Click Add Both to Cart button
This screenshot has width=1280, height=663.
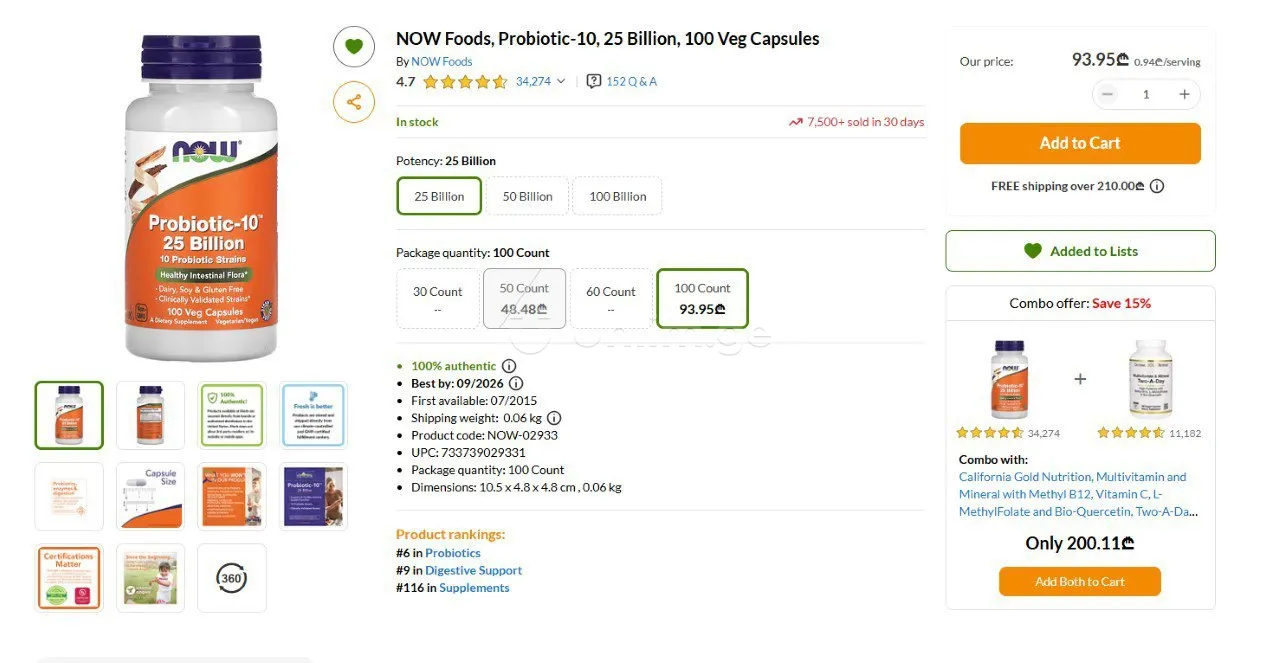pos(1079,581)
